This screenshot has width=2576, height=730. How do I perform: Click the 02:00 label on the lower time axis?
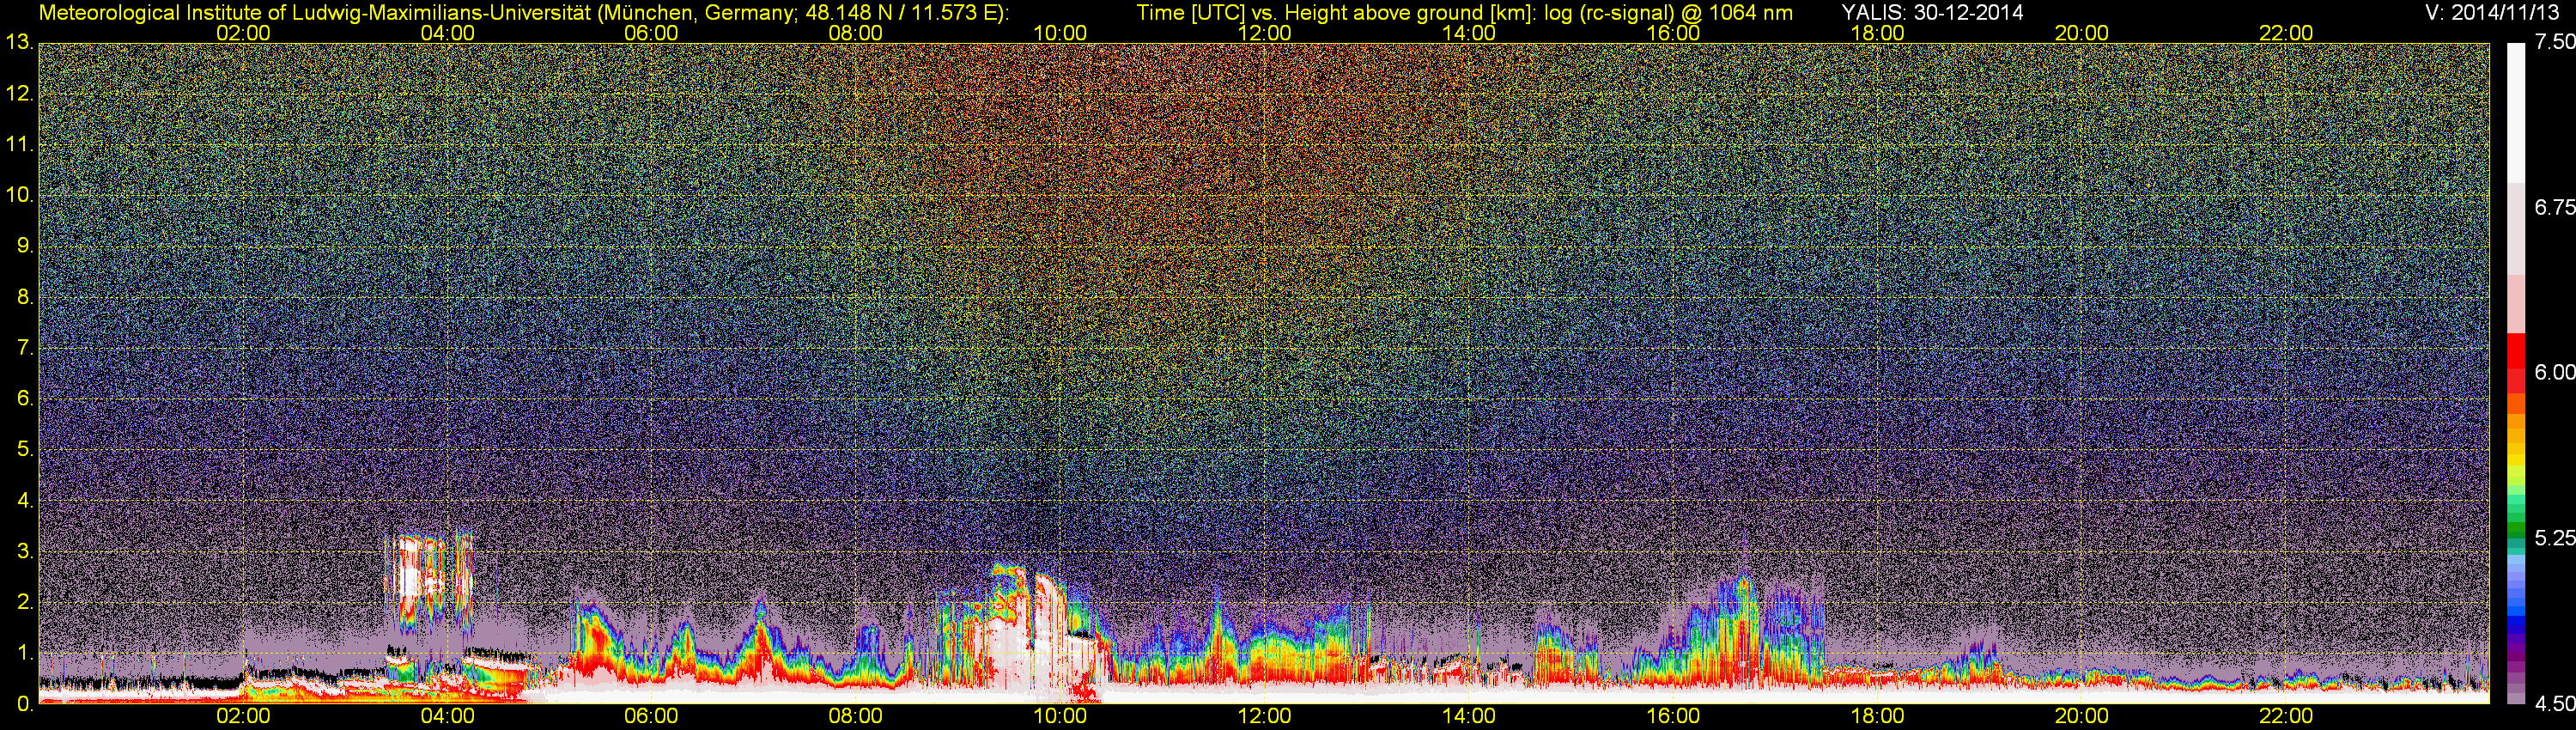[243, 716]
